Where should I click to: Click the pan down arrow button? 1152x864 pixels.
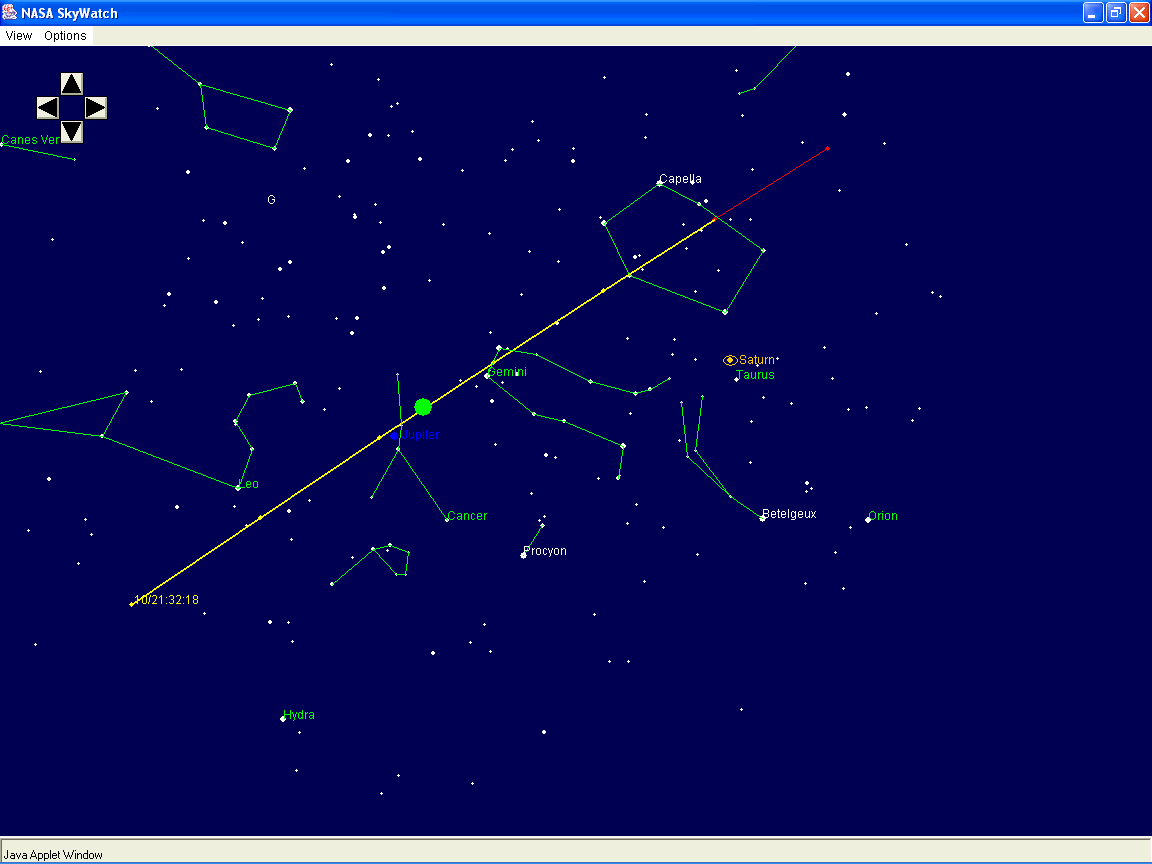72,132
